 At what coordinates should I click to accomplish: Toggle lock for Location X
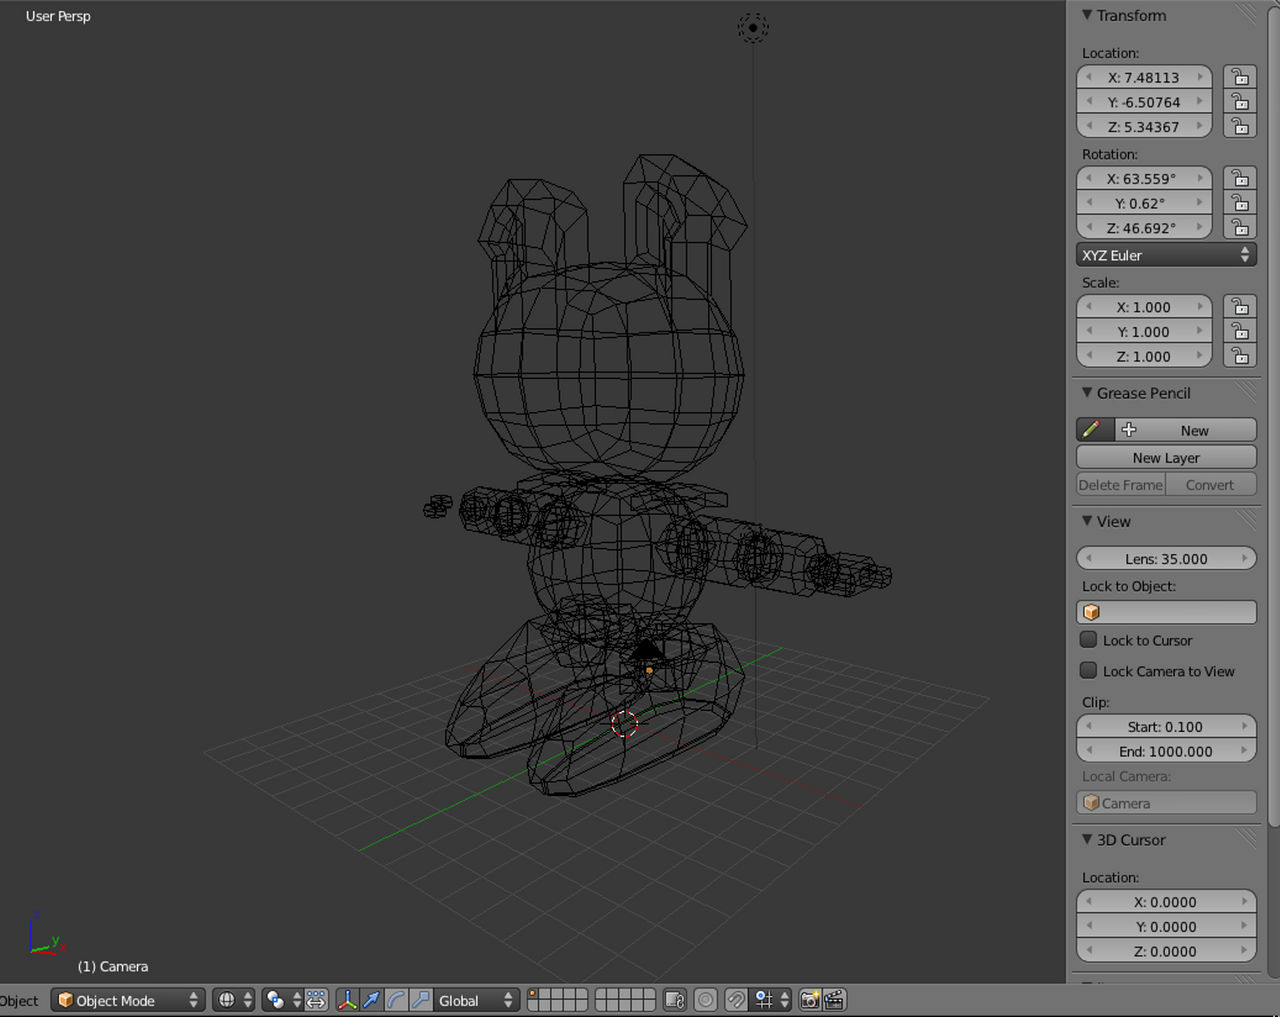(x=1240, y=77)
